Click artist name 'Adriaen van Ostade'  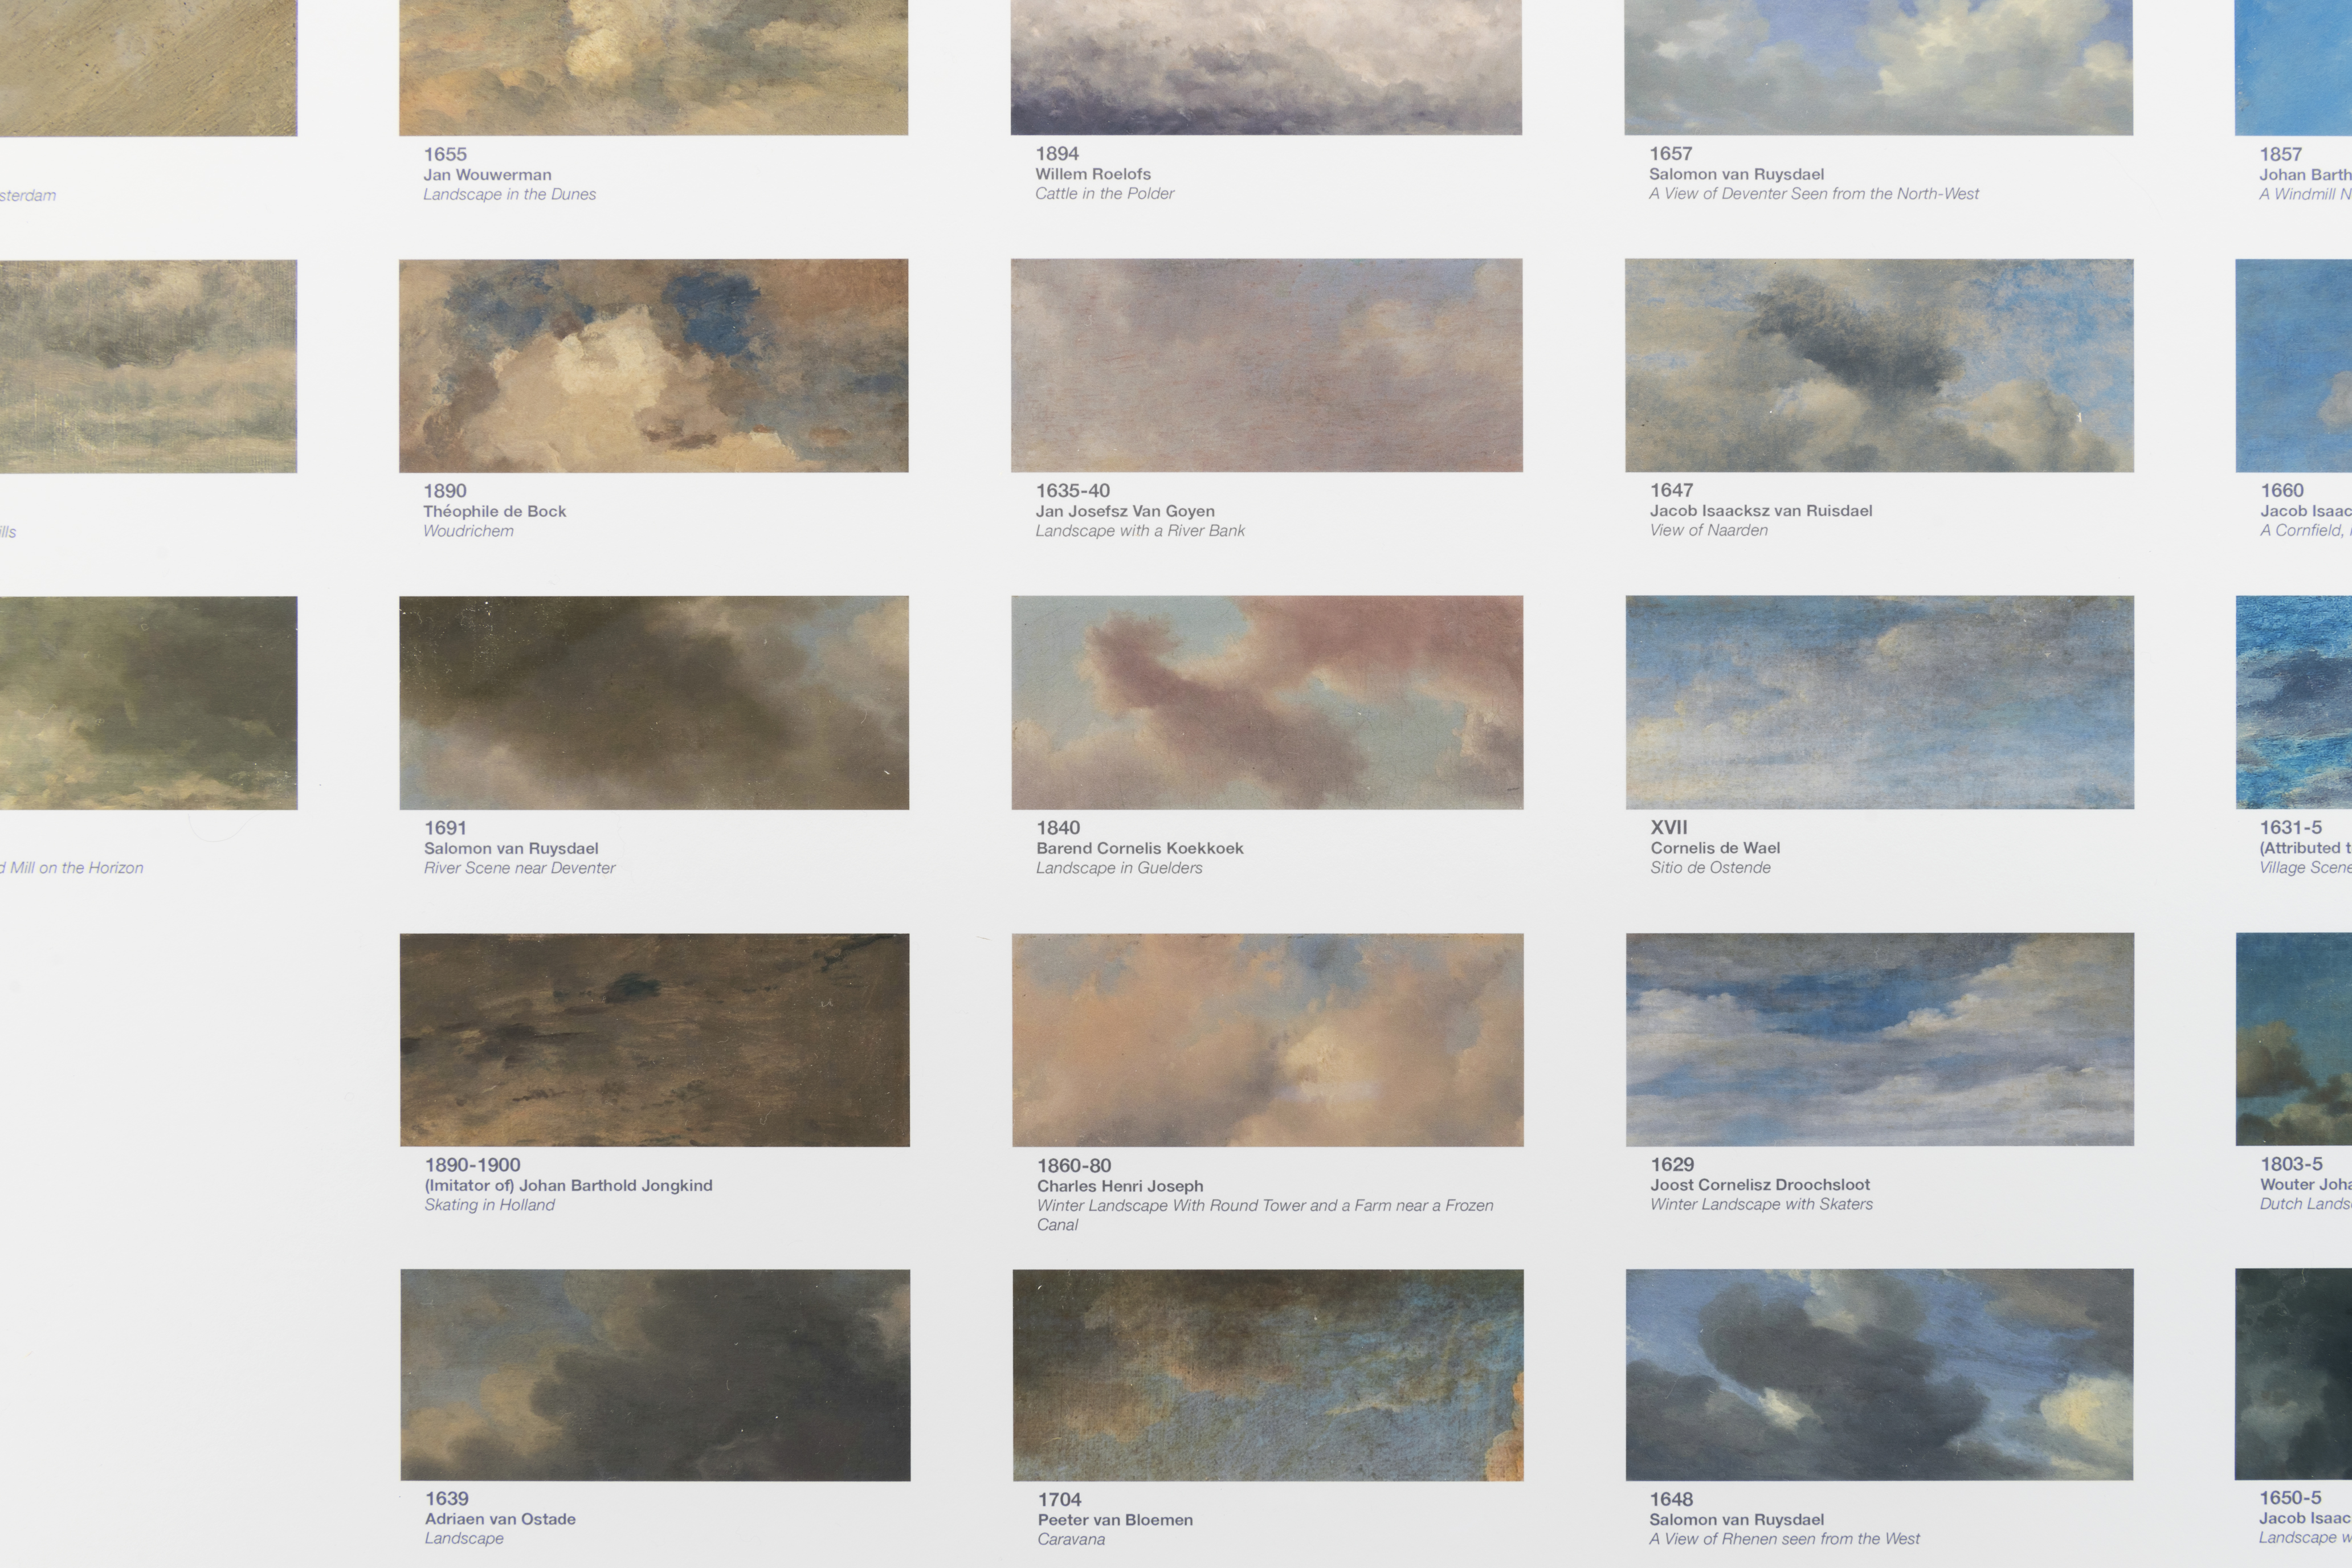pyautogui.click(x=500, y=1519)
